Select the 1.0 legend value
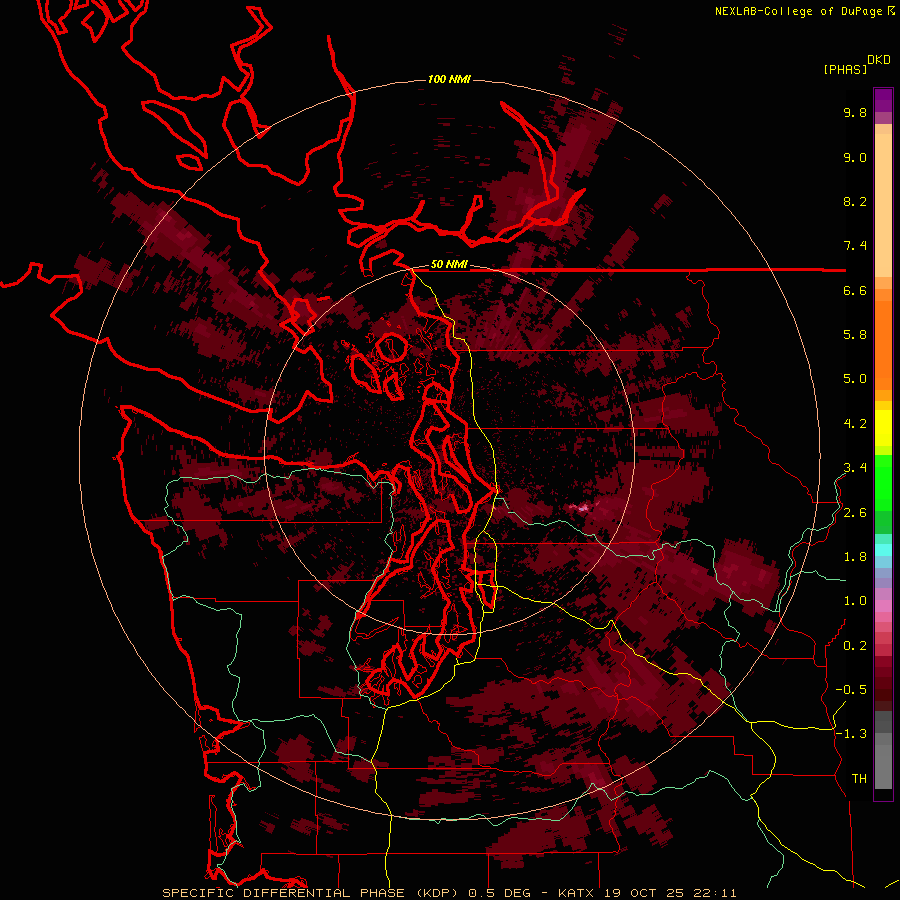Viewport: 900px width, 900px height. [x=855, y=601]
